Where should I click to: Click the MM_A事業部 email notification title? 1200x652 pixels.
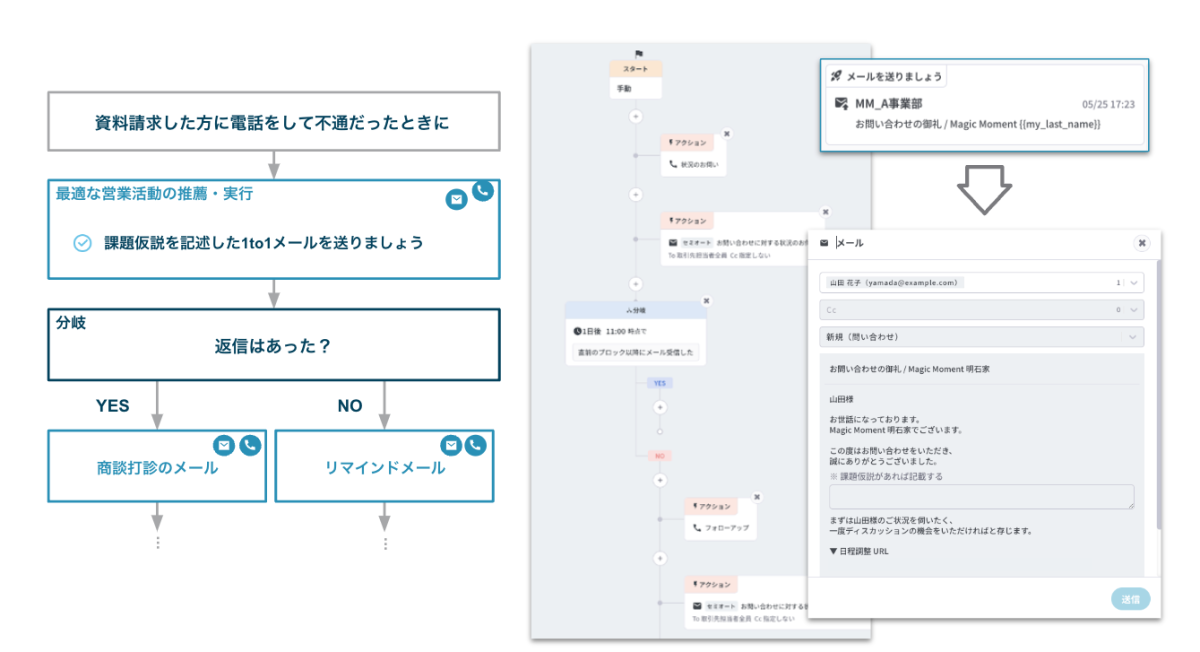(x=888, y=103)
